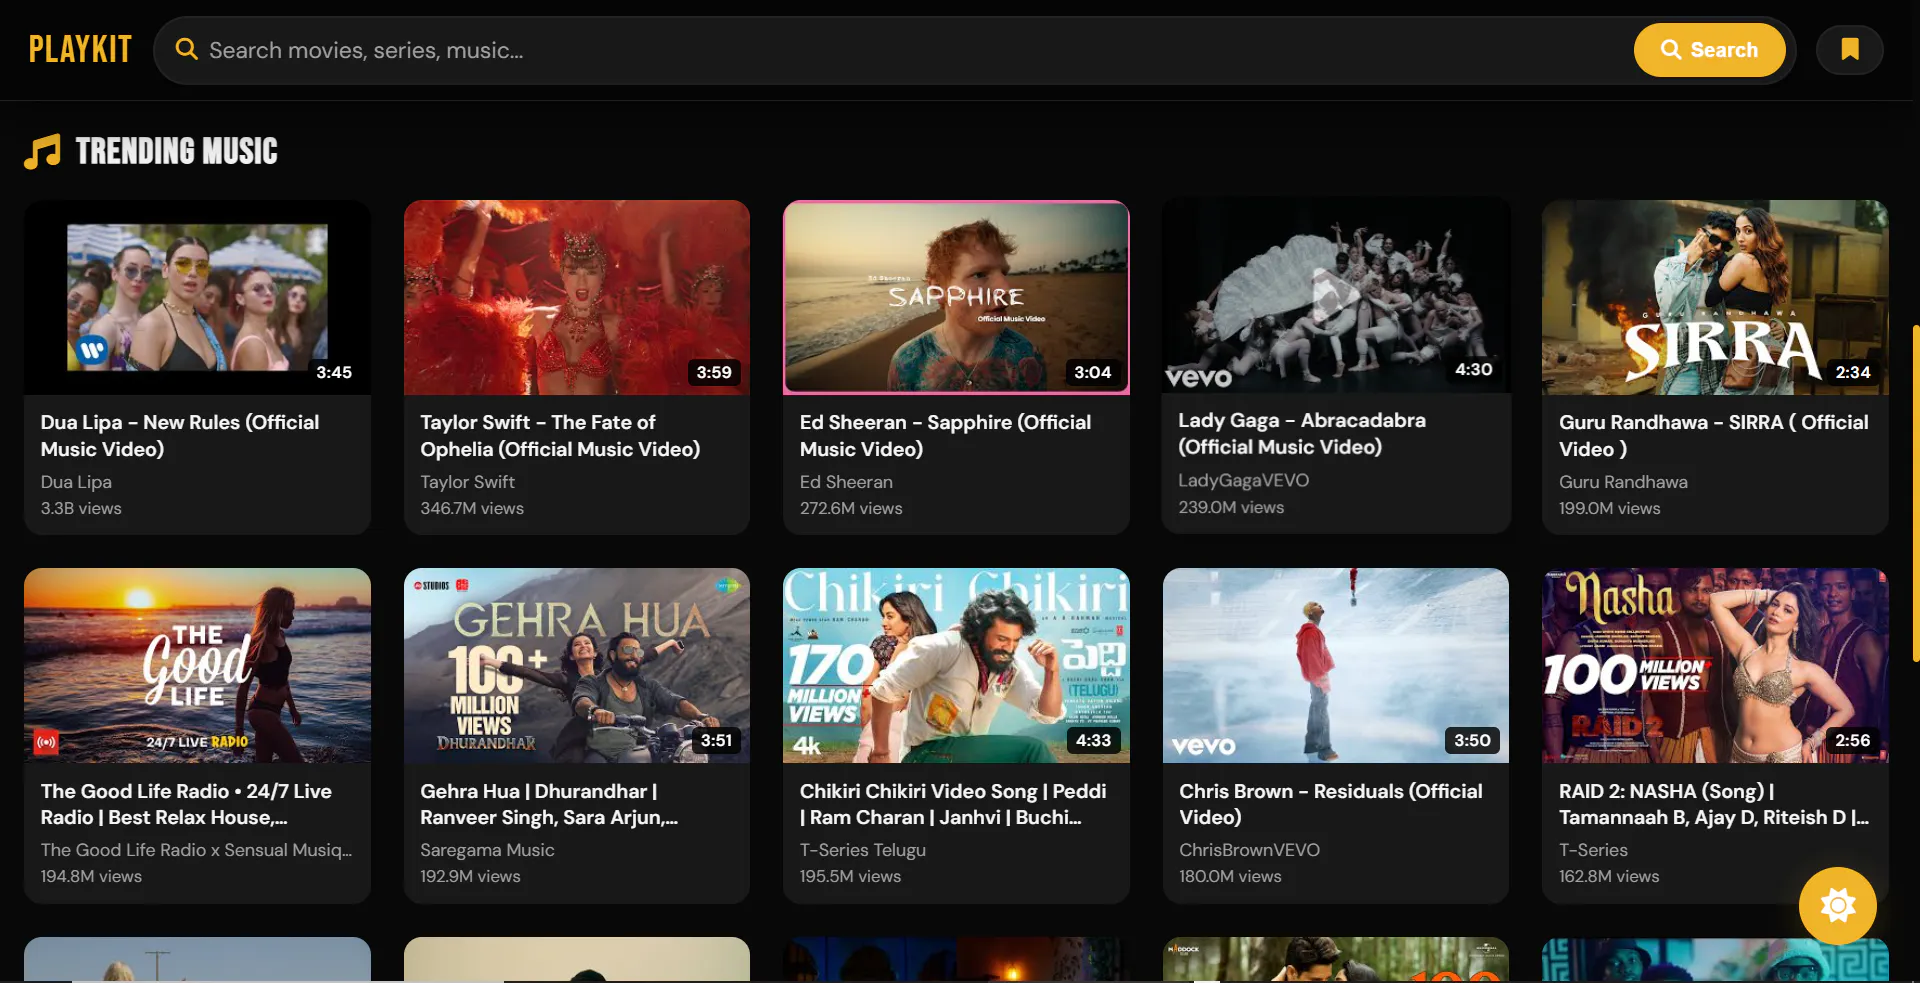The image size is (1920, 983).
Task: Click the vevo logo on Chris Brown thumbnail
Action: (1204, 746)
